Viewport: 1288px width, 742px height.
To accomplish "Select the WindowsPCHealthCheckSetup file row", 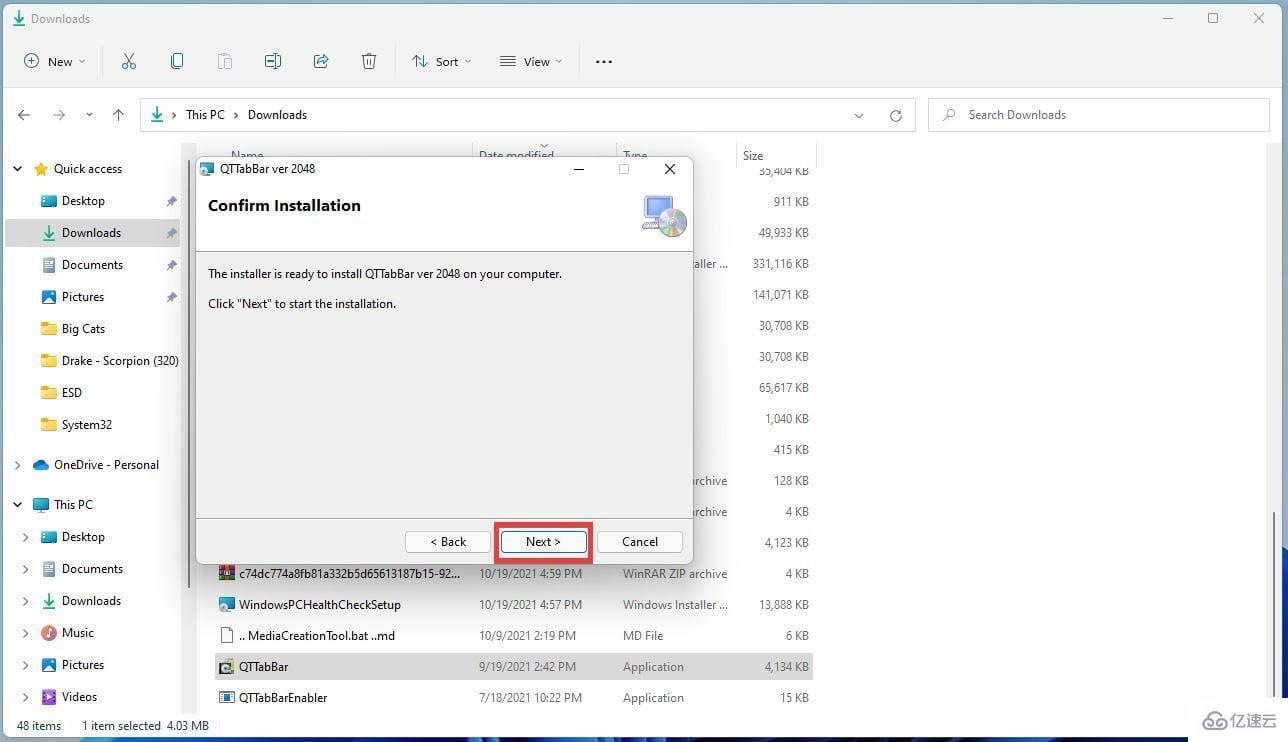I will pyautogui.click(x=514, y=605).
